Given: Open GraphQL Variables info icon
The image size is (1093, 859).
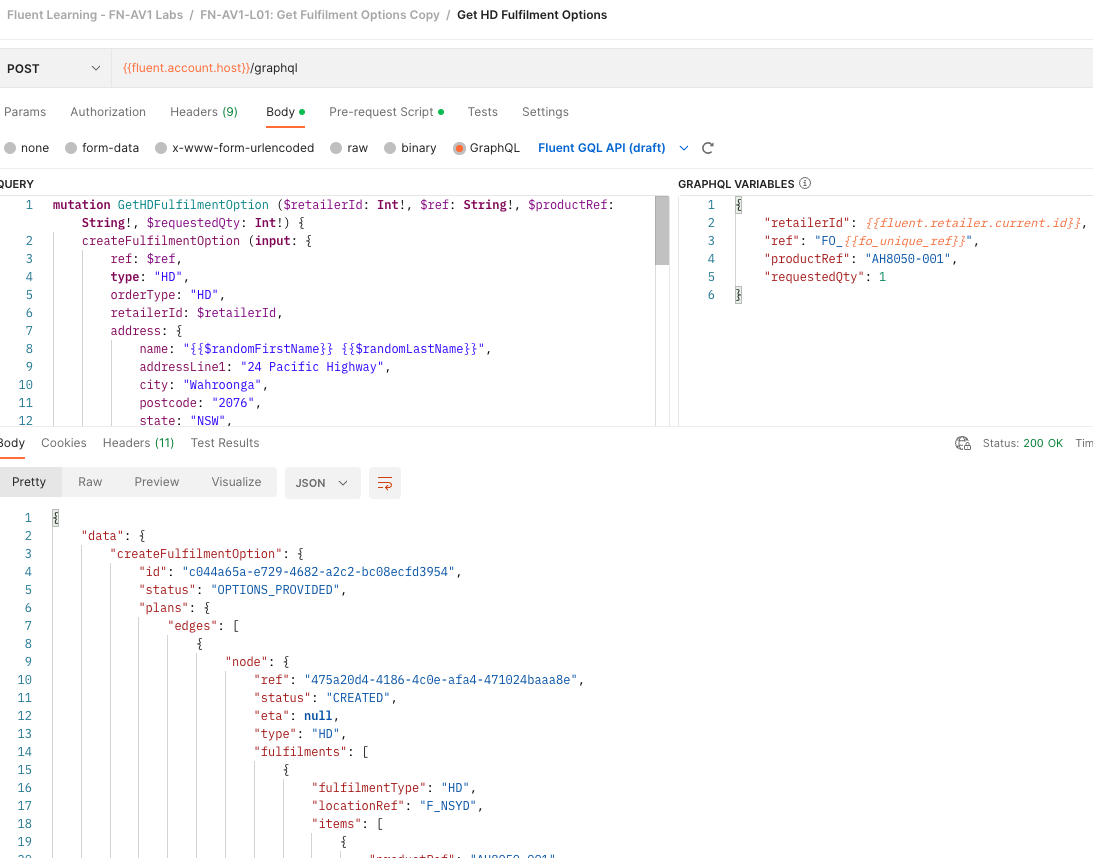Looking at the screenshot, I should tap(805, 183).
